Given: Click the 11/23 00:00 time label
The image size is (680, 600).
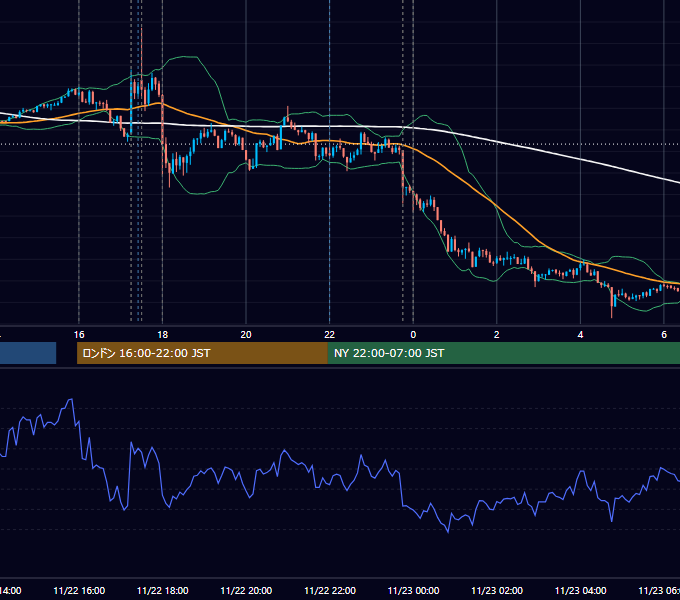Looking at the screenshot, I should point(413,590).
